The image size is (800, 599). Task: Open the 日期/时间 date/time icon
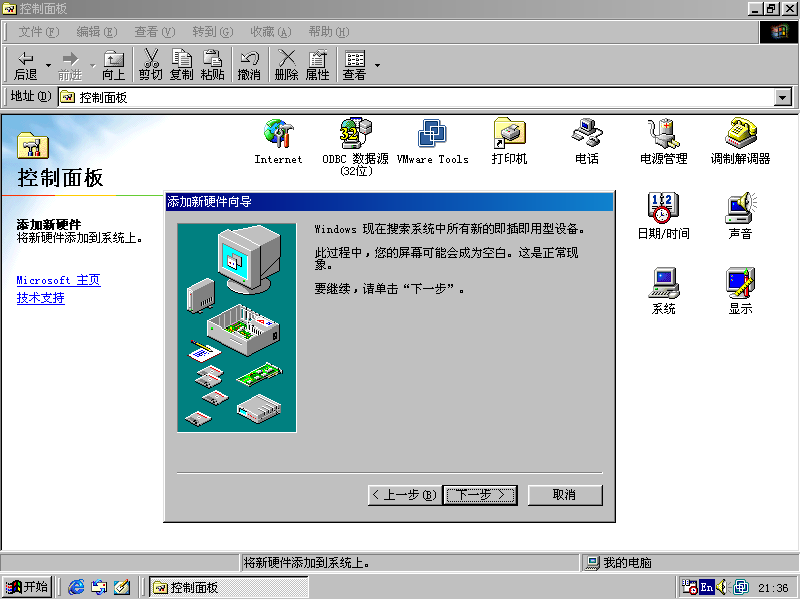(x=663, y=216)
